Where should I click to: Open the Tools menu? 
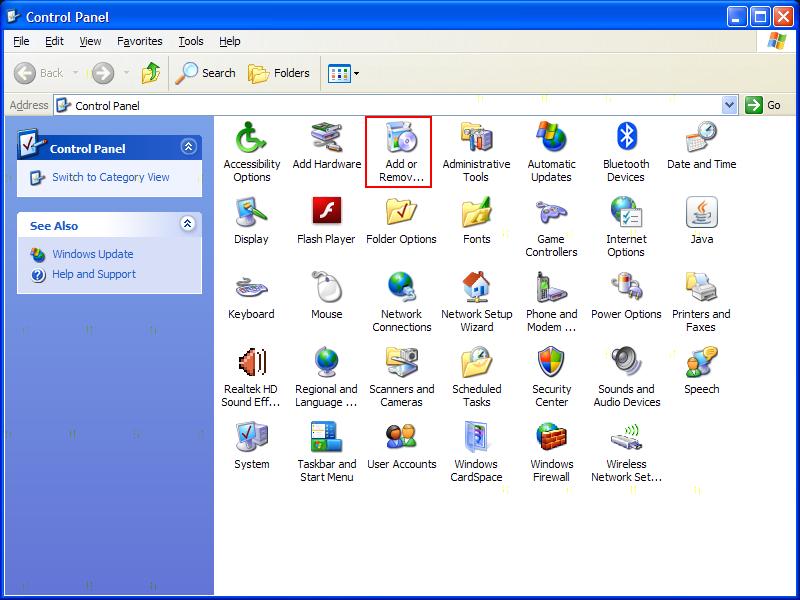[x=191, y=41]
